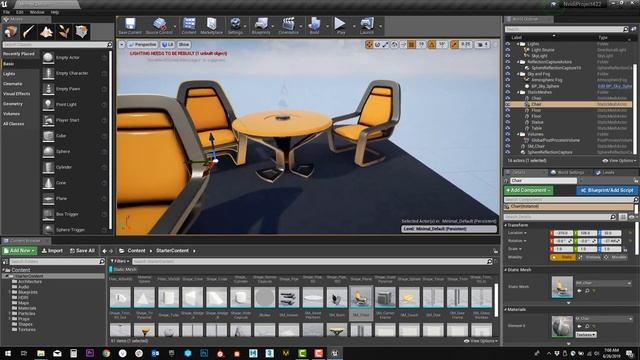Click the Static Mesh chair thumbnail in Details
The height and width of the screenshot is (360, 640).
[x=562, y=287]
